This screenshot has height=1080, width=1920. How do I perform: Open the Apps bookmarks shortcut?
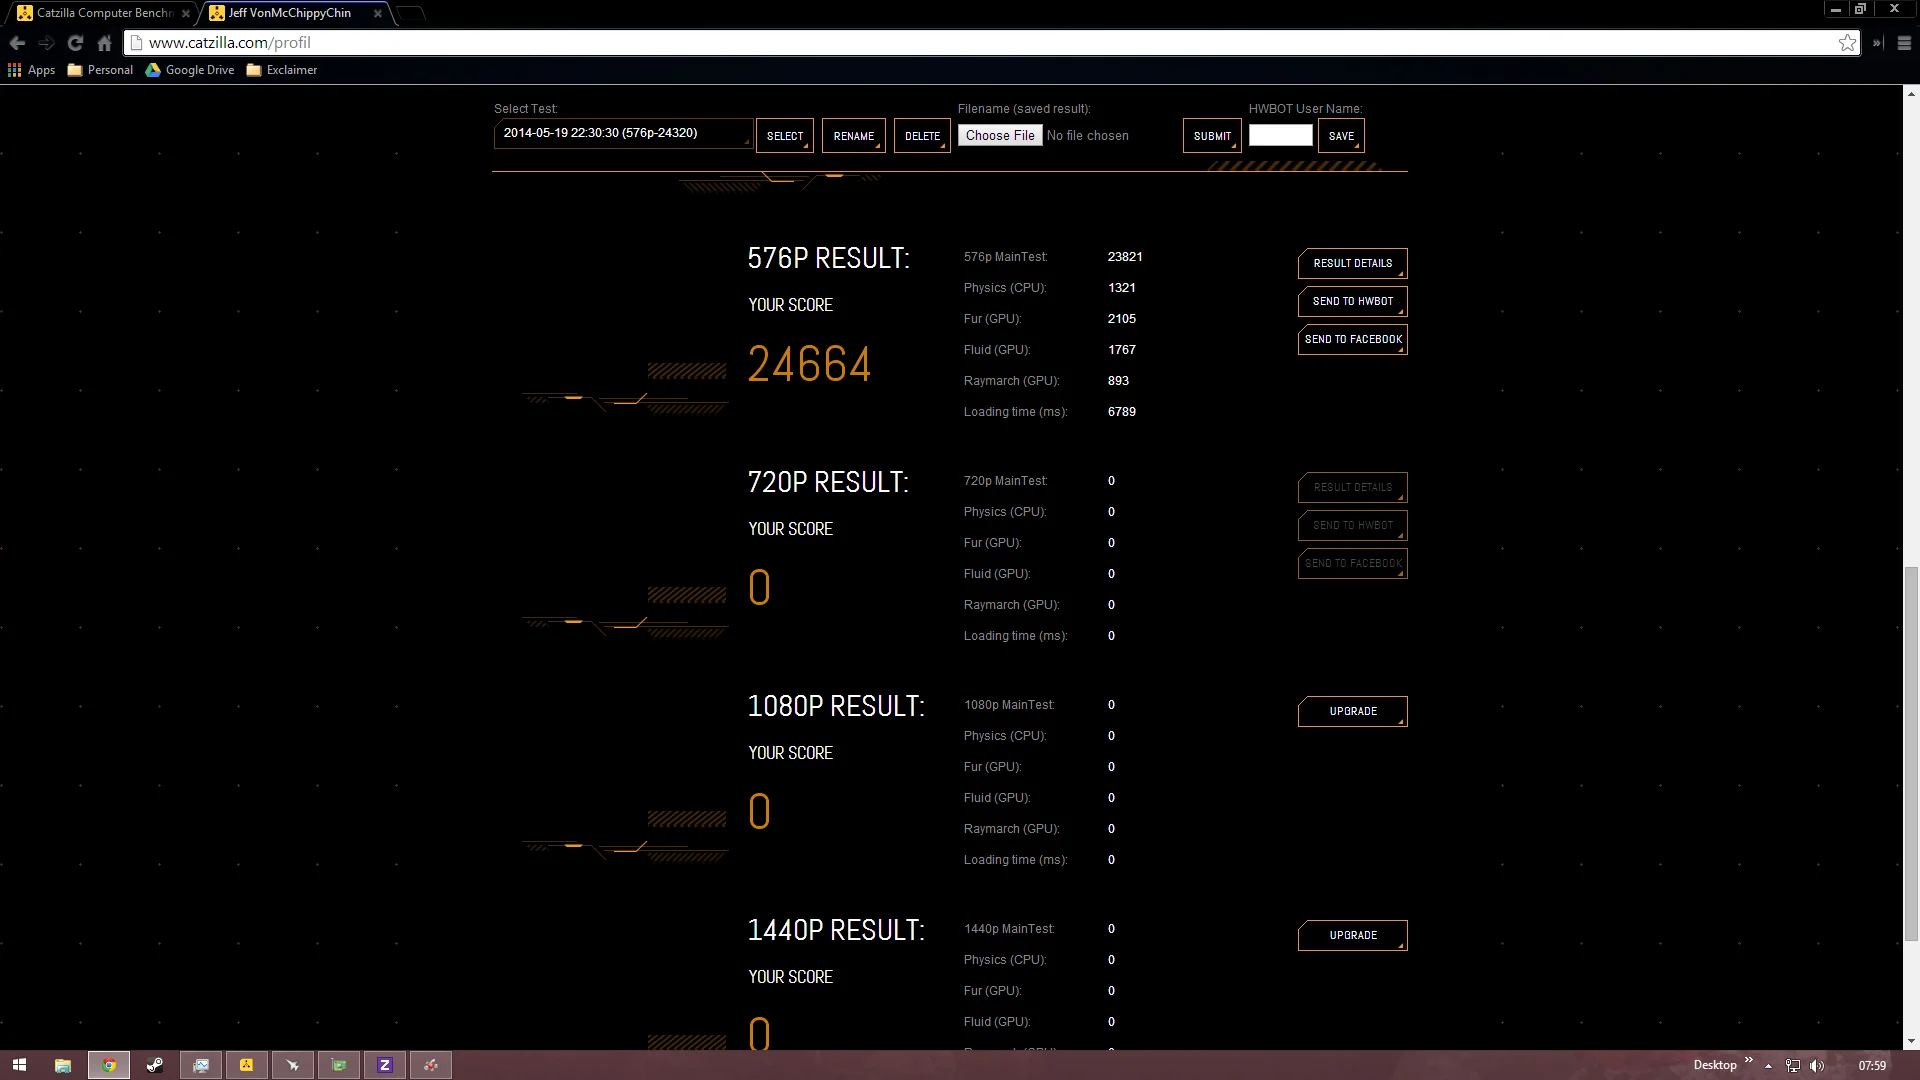pyautogui.click(x=31, y=70)
